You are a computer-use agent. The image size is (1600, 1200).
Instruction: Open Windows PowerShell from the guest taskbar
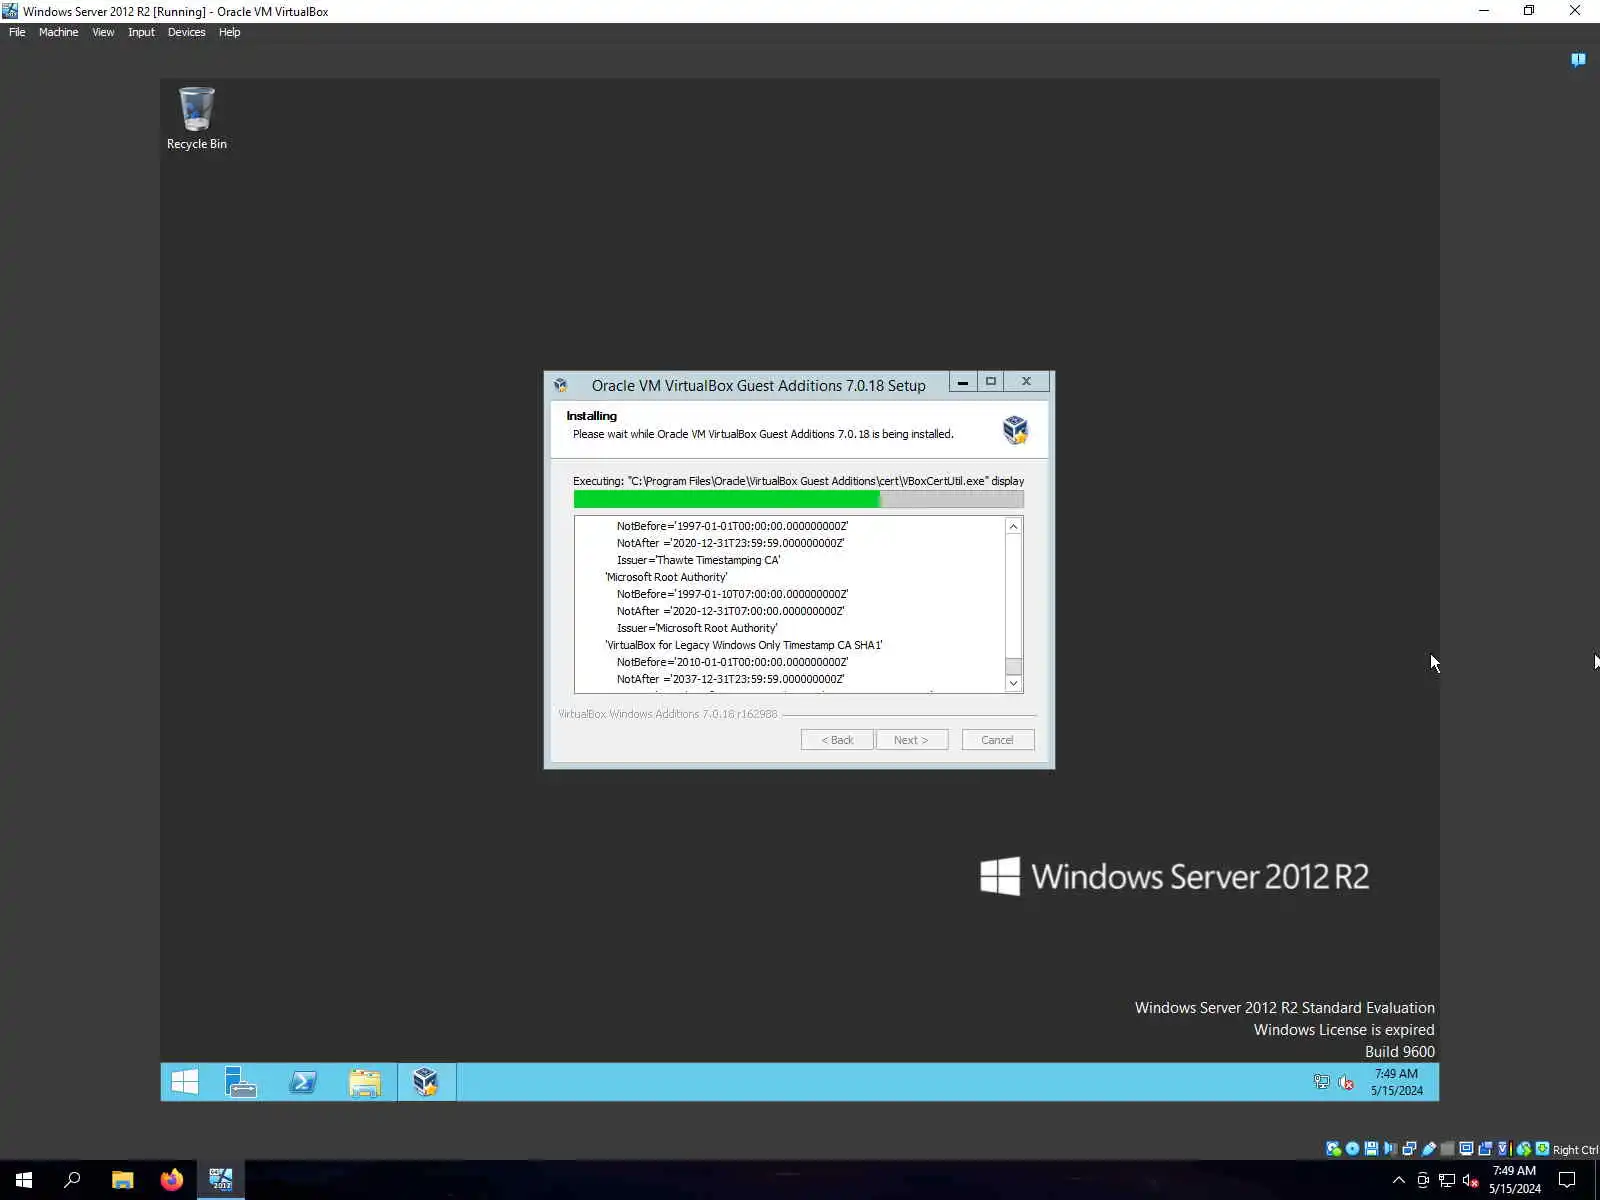tap(303, 1082)
